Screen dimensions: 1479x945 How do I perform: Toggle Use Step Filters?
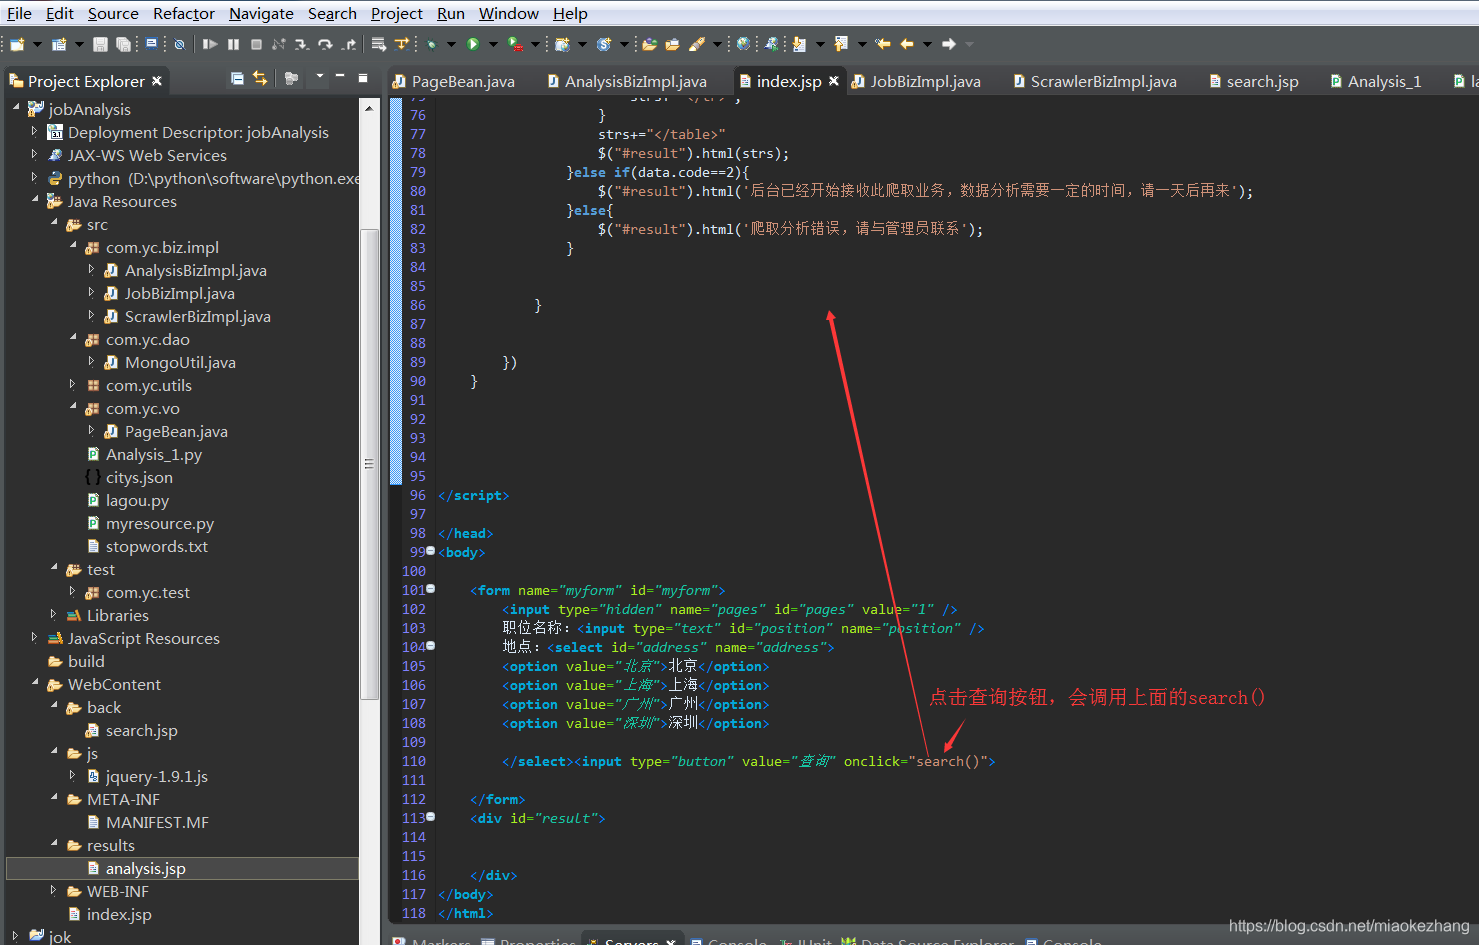point(401,44)
